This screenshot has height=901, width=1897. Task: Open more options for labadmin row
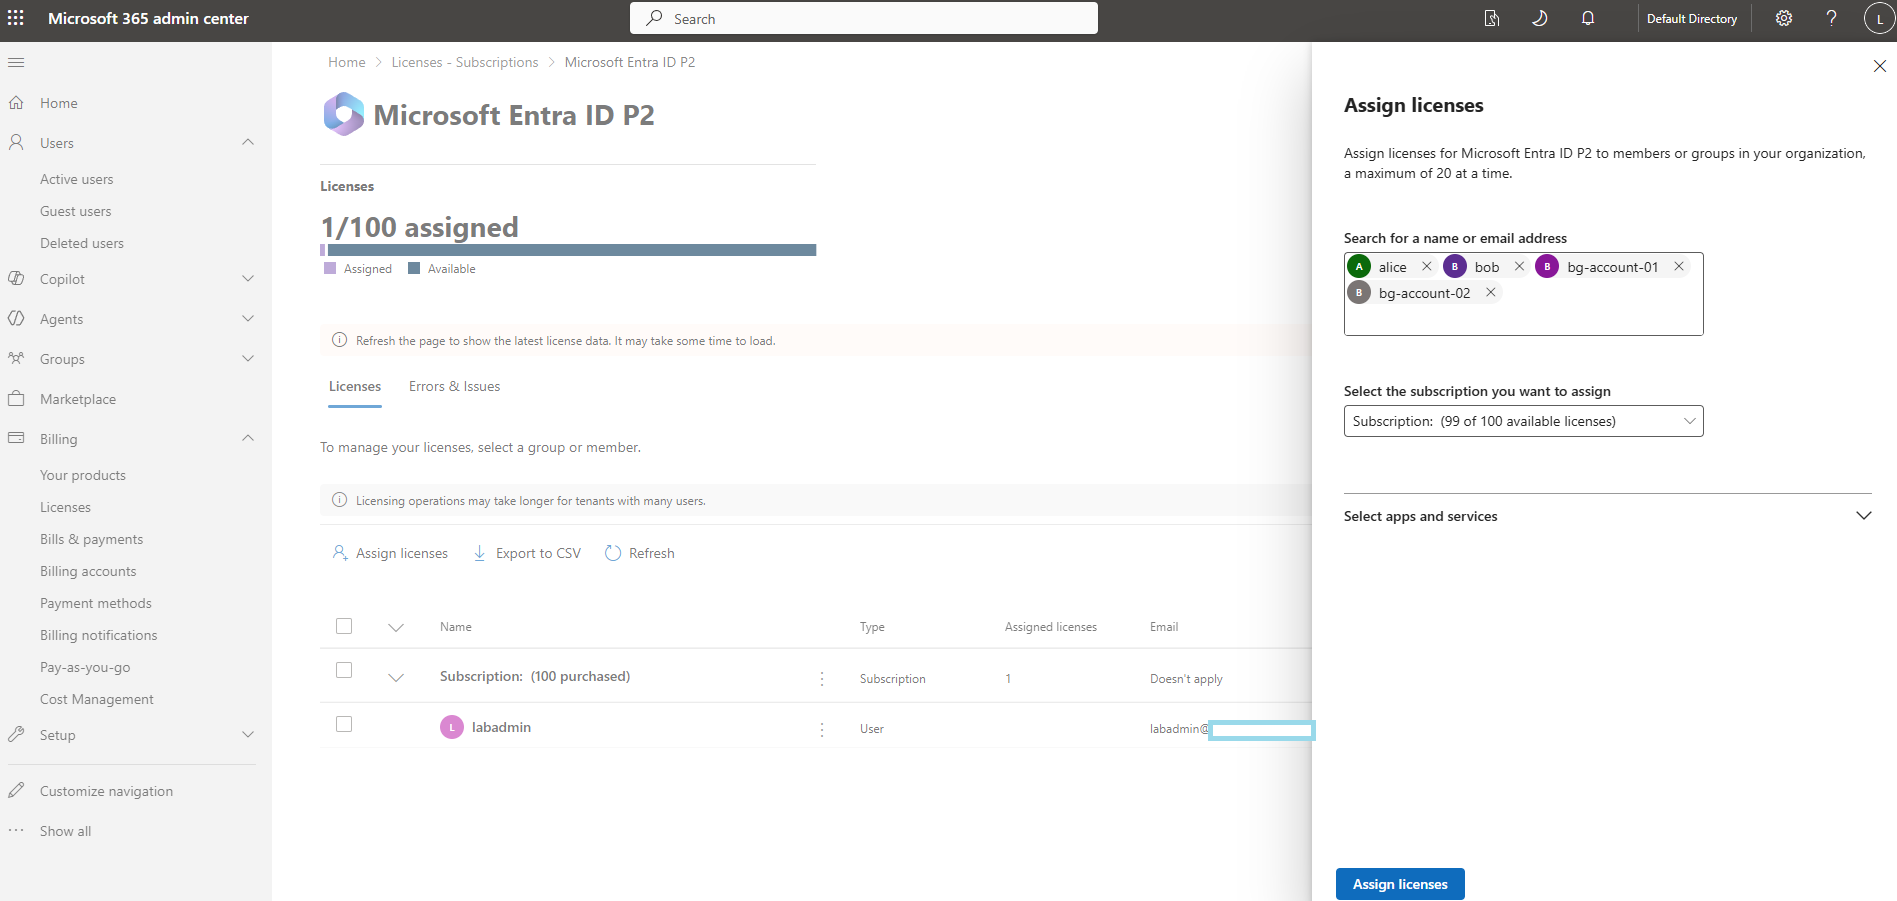click(x=822, y=729)
